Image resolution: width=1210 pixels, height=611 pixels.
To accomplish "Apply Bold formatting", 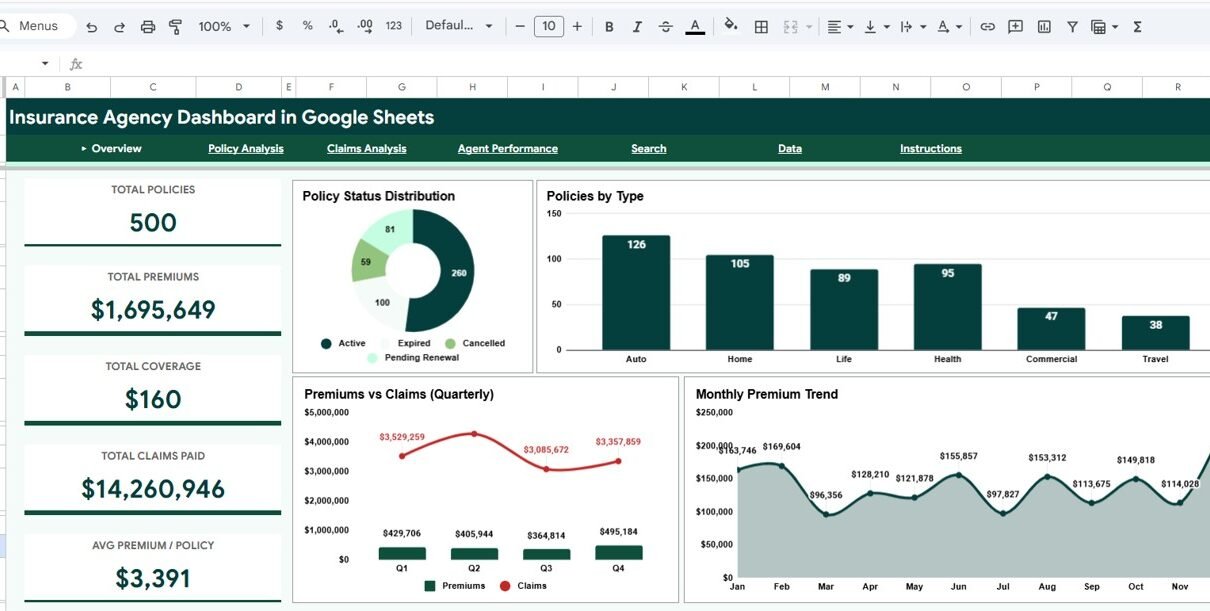I will pyautogui.click(x=609, y=27).
